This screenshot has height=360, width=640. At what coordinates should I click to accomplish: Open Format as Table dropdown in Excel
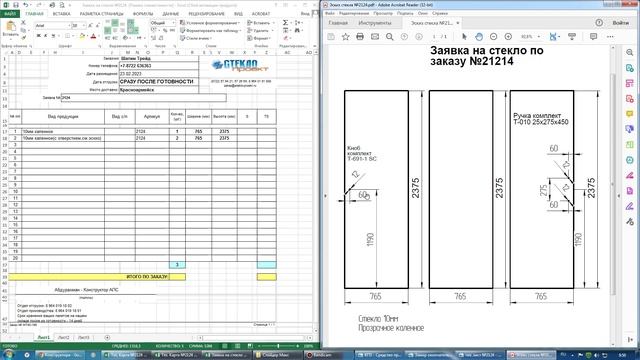click(211, 31)
